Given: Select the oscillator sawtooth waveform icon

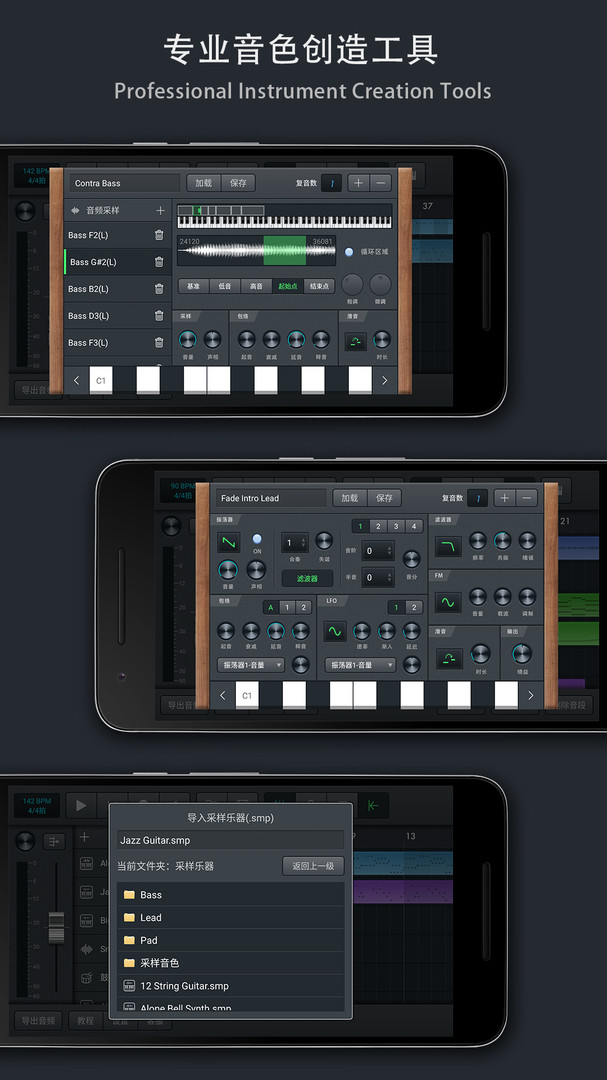Looking at the screenshot, I should 229,543.
